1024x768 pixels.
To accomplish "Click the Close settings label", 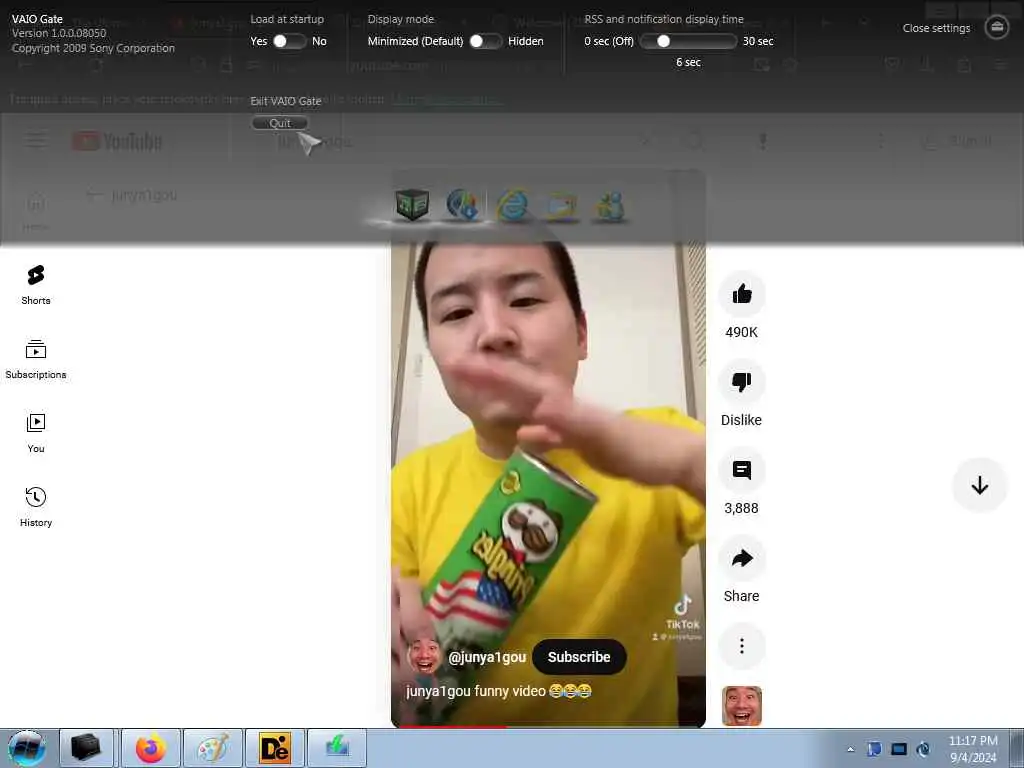I will pos(936,28).
